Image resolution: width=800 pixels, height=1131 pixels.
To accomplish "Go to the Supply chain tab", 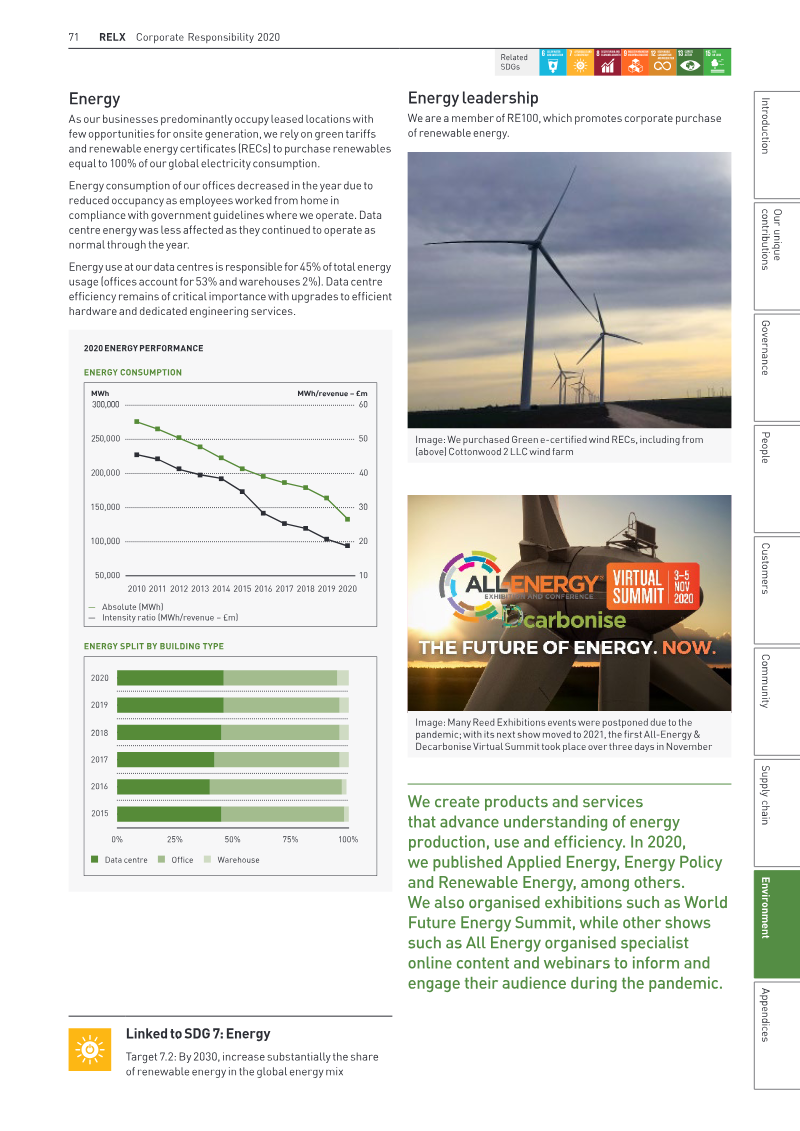I will click(x=777, y=812).
